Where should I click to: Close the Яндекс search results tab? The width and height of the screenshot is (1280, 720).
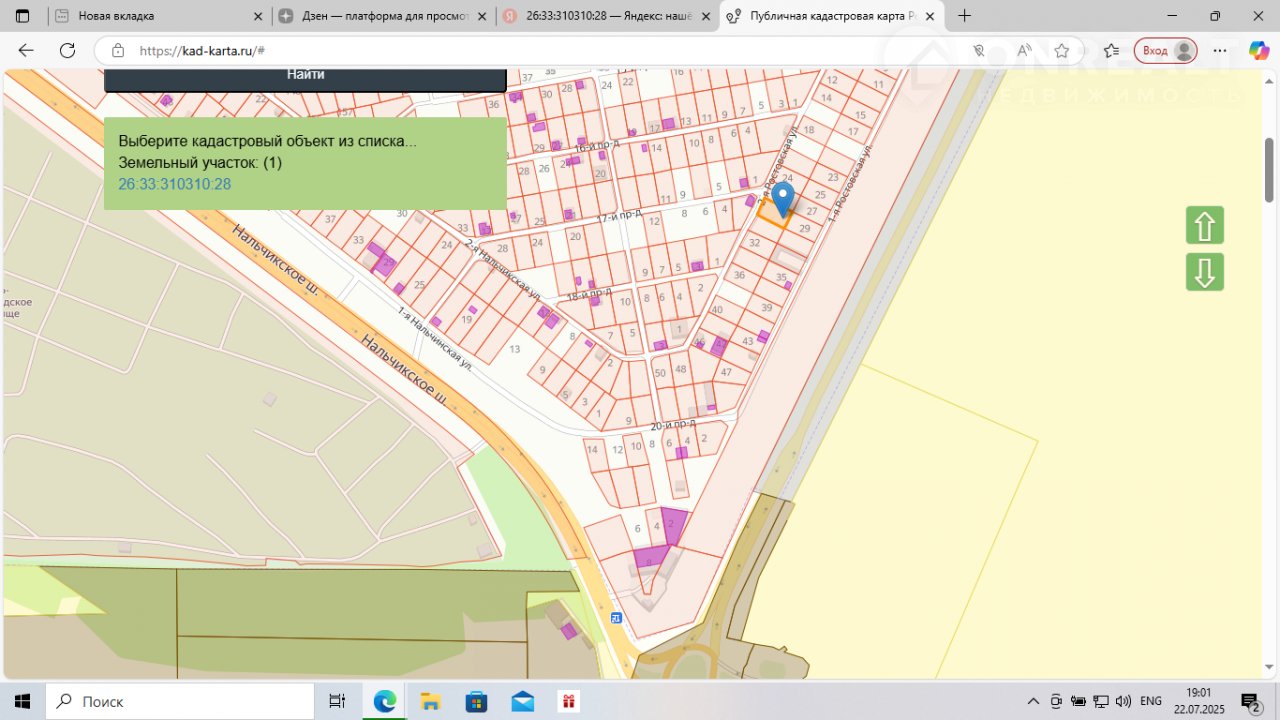(706, 16)
